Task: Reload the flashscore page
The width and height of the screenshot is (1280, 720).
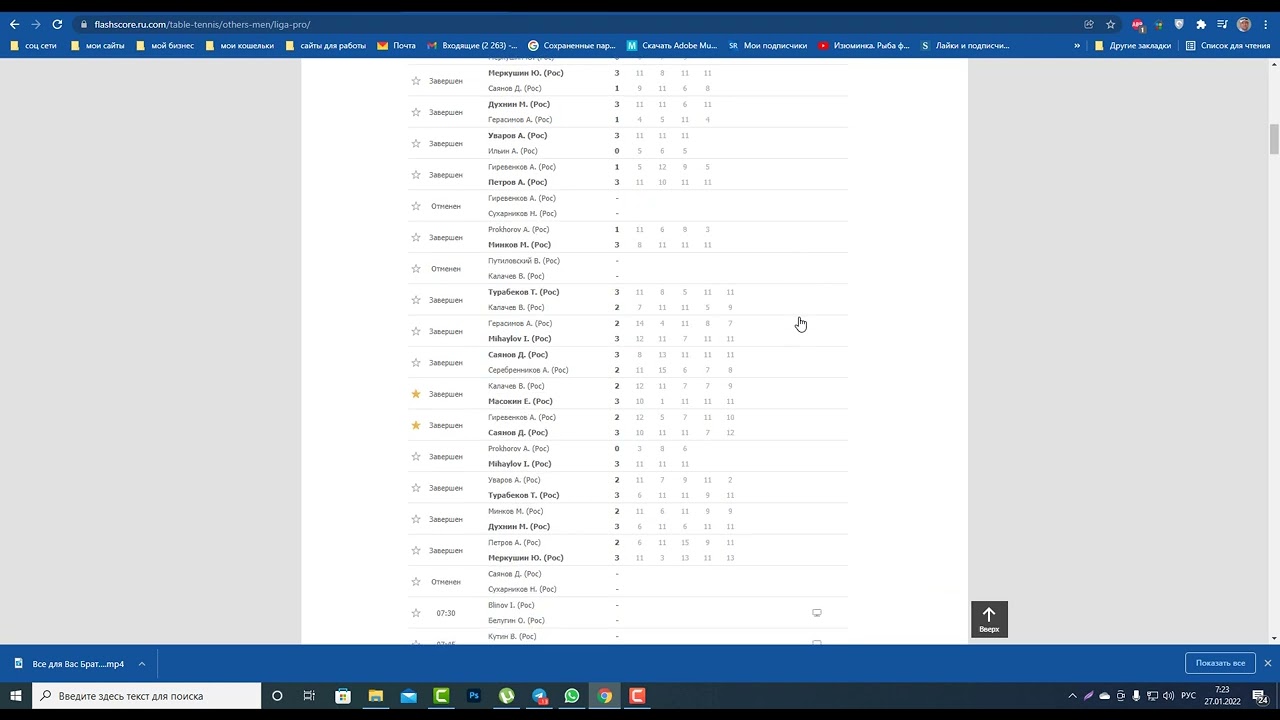Action: pos(57,24)
